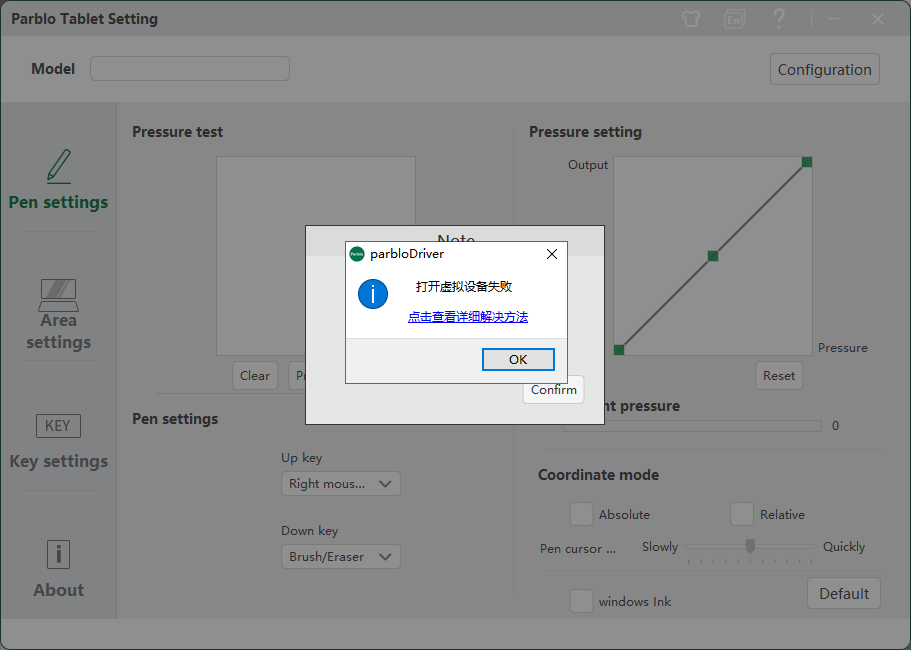
Task: Expand the Up key dropdown
Action: coord(341,484)
